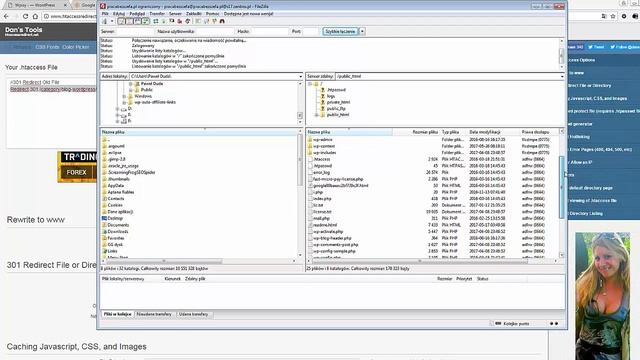Click the reconnect to last server icon

188,21
